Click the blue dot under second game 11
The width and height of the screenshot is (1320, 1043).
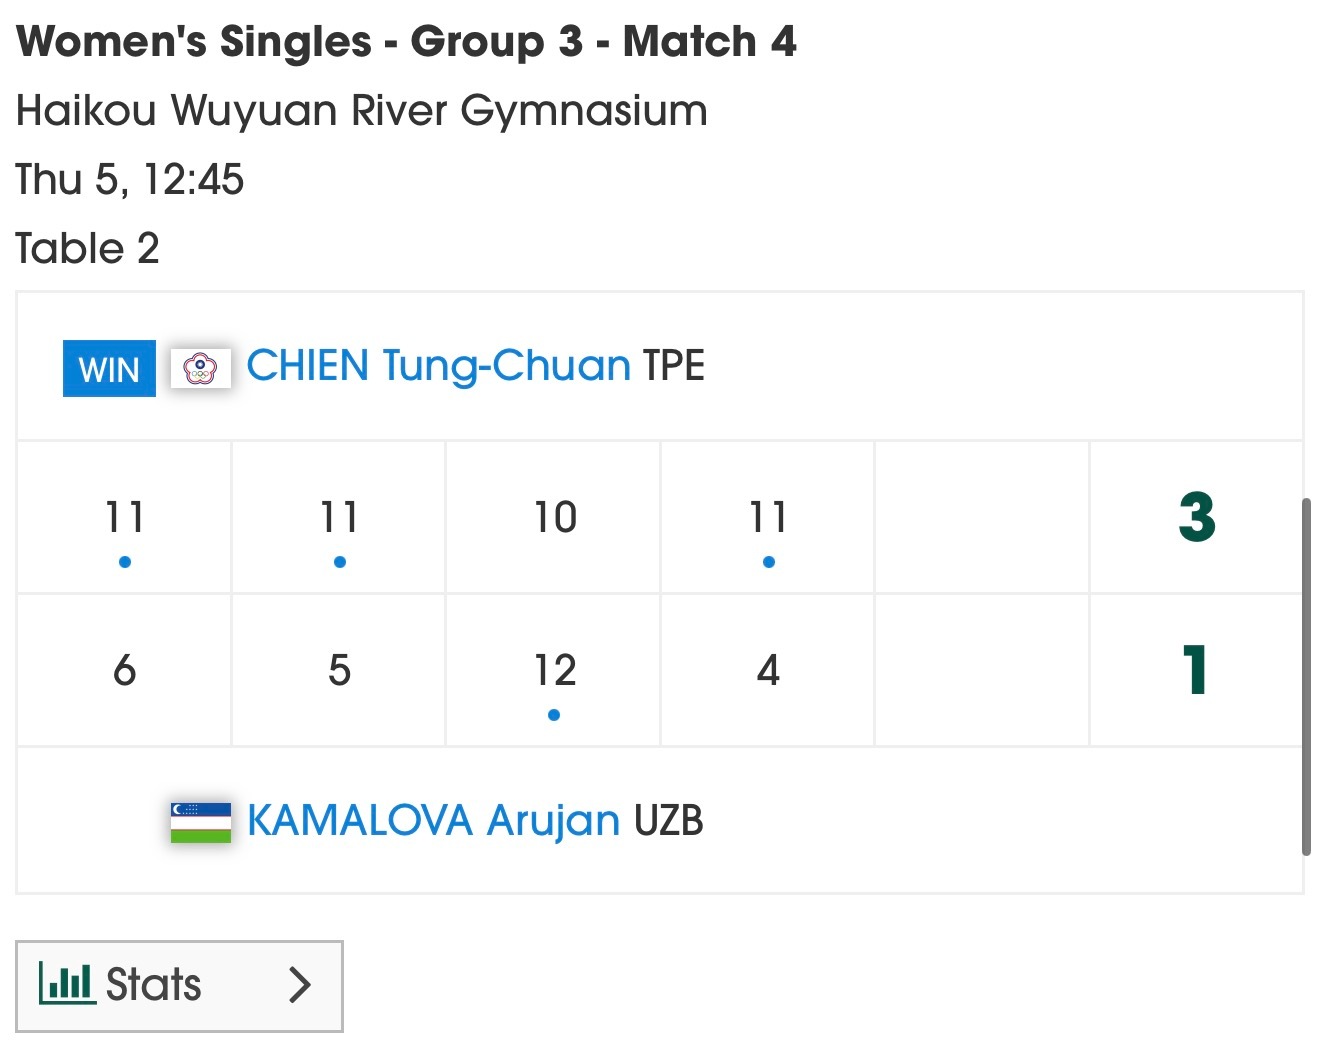[x=340, y=562]
